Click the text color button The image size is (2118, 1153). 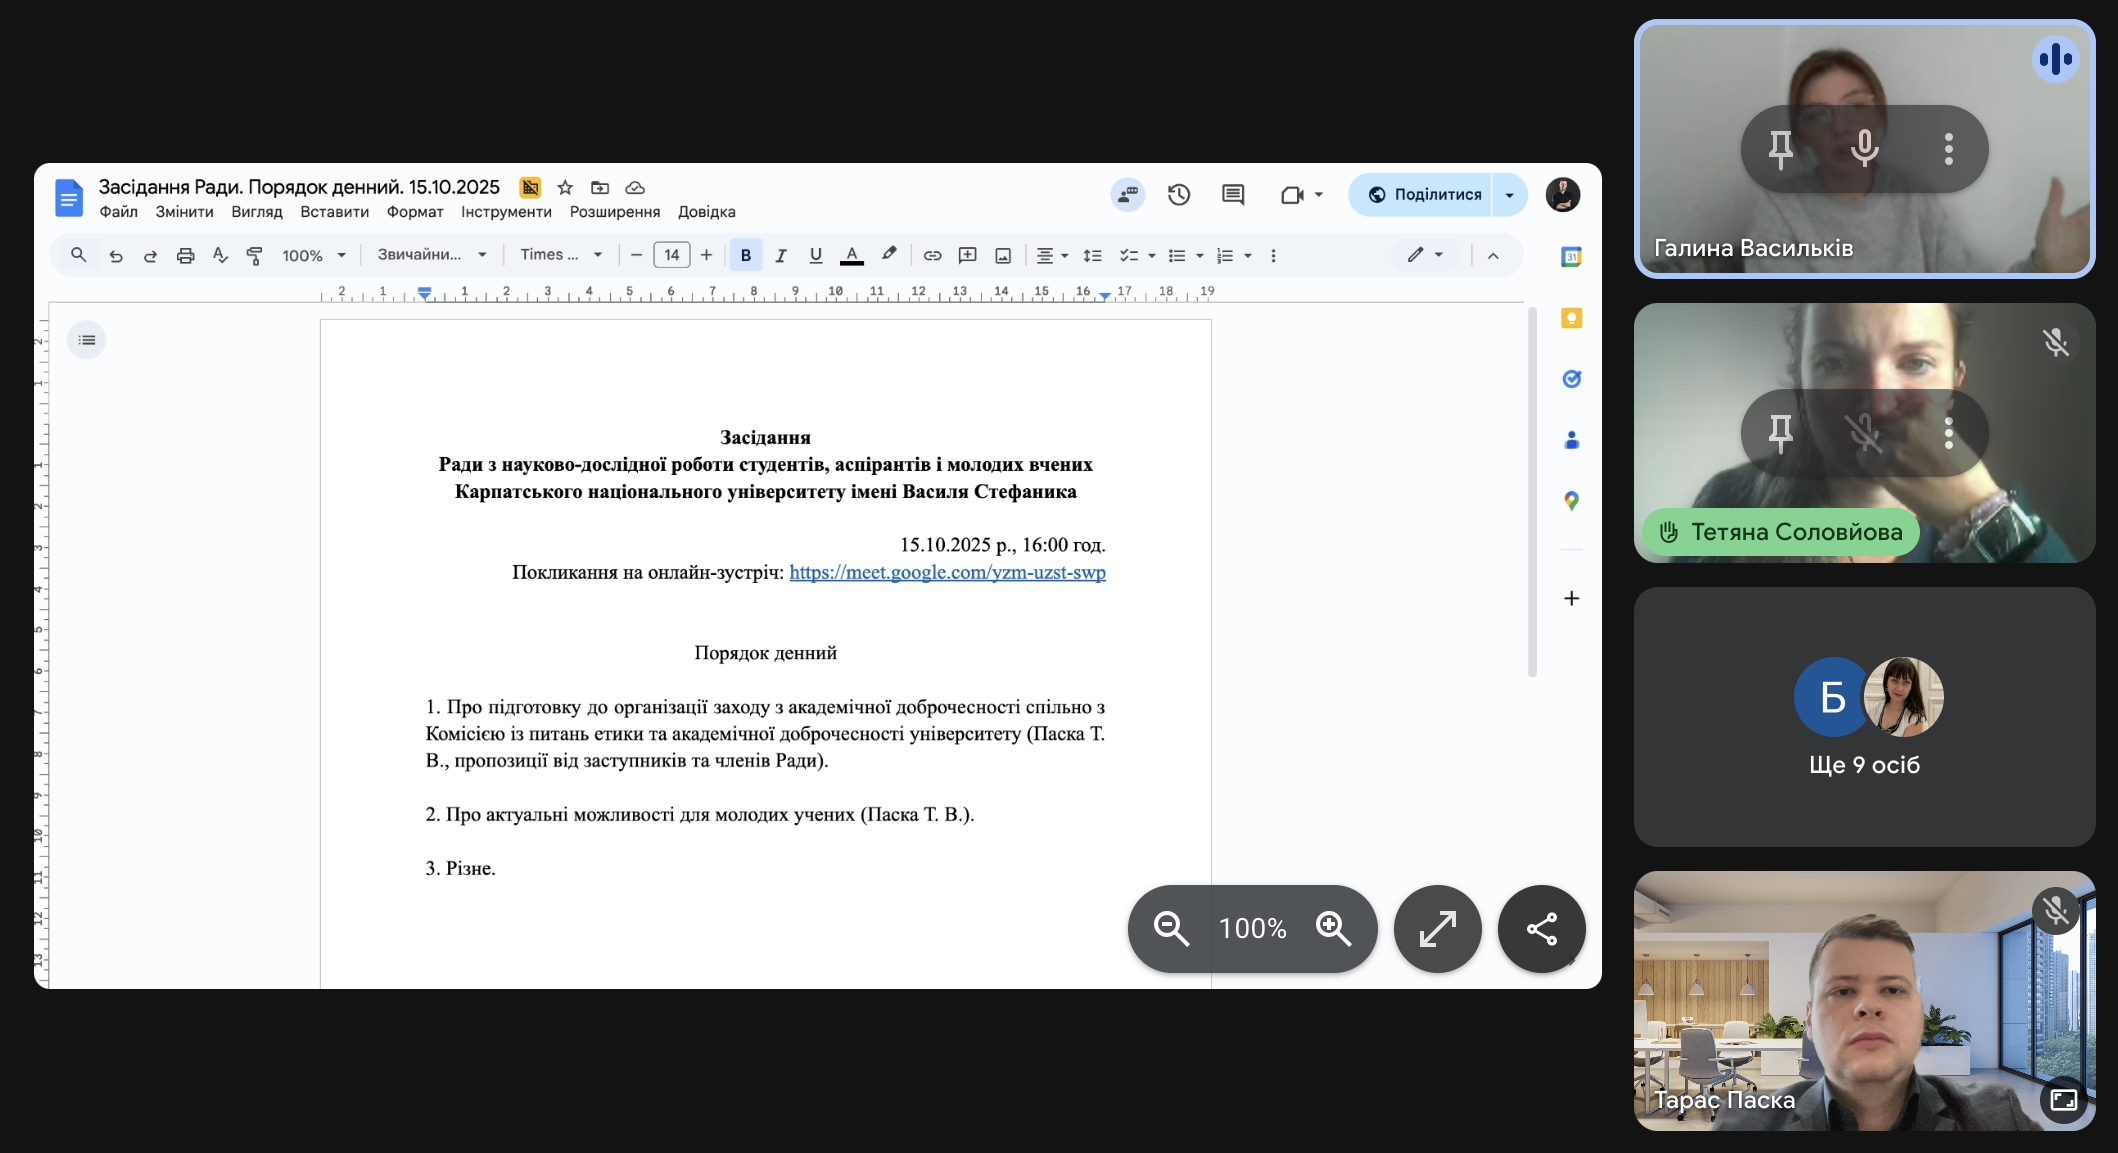coord(852,256)
